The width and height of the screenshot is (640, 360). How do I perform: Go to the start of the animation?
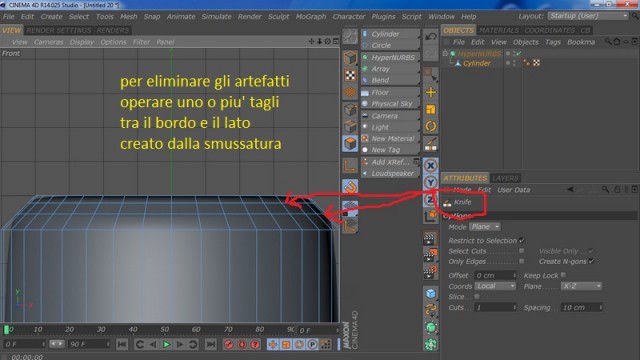click(x=122, y=344)
